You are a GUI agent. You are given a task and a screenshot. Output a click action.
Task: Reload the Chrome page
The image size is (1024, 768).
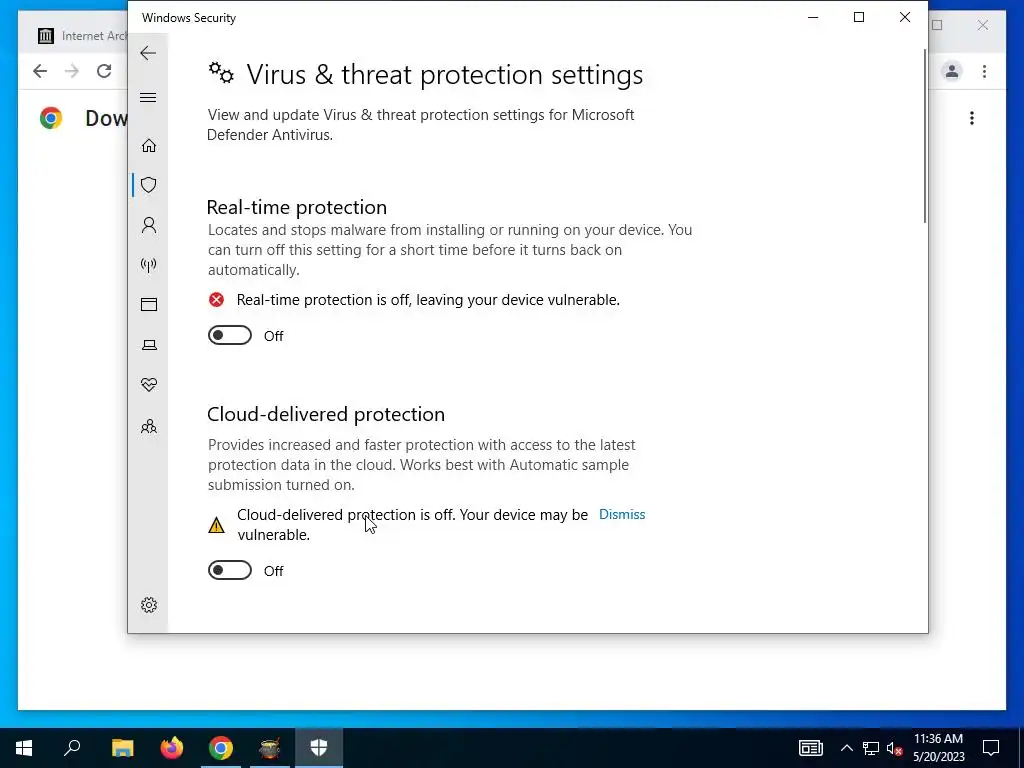[x=104, y=71]
